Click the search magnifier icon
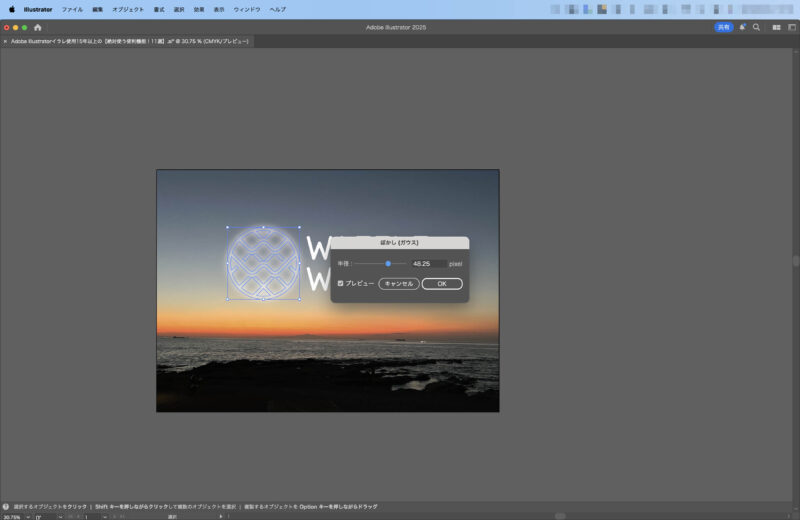 click(x=756, y=27)
